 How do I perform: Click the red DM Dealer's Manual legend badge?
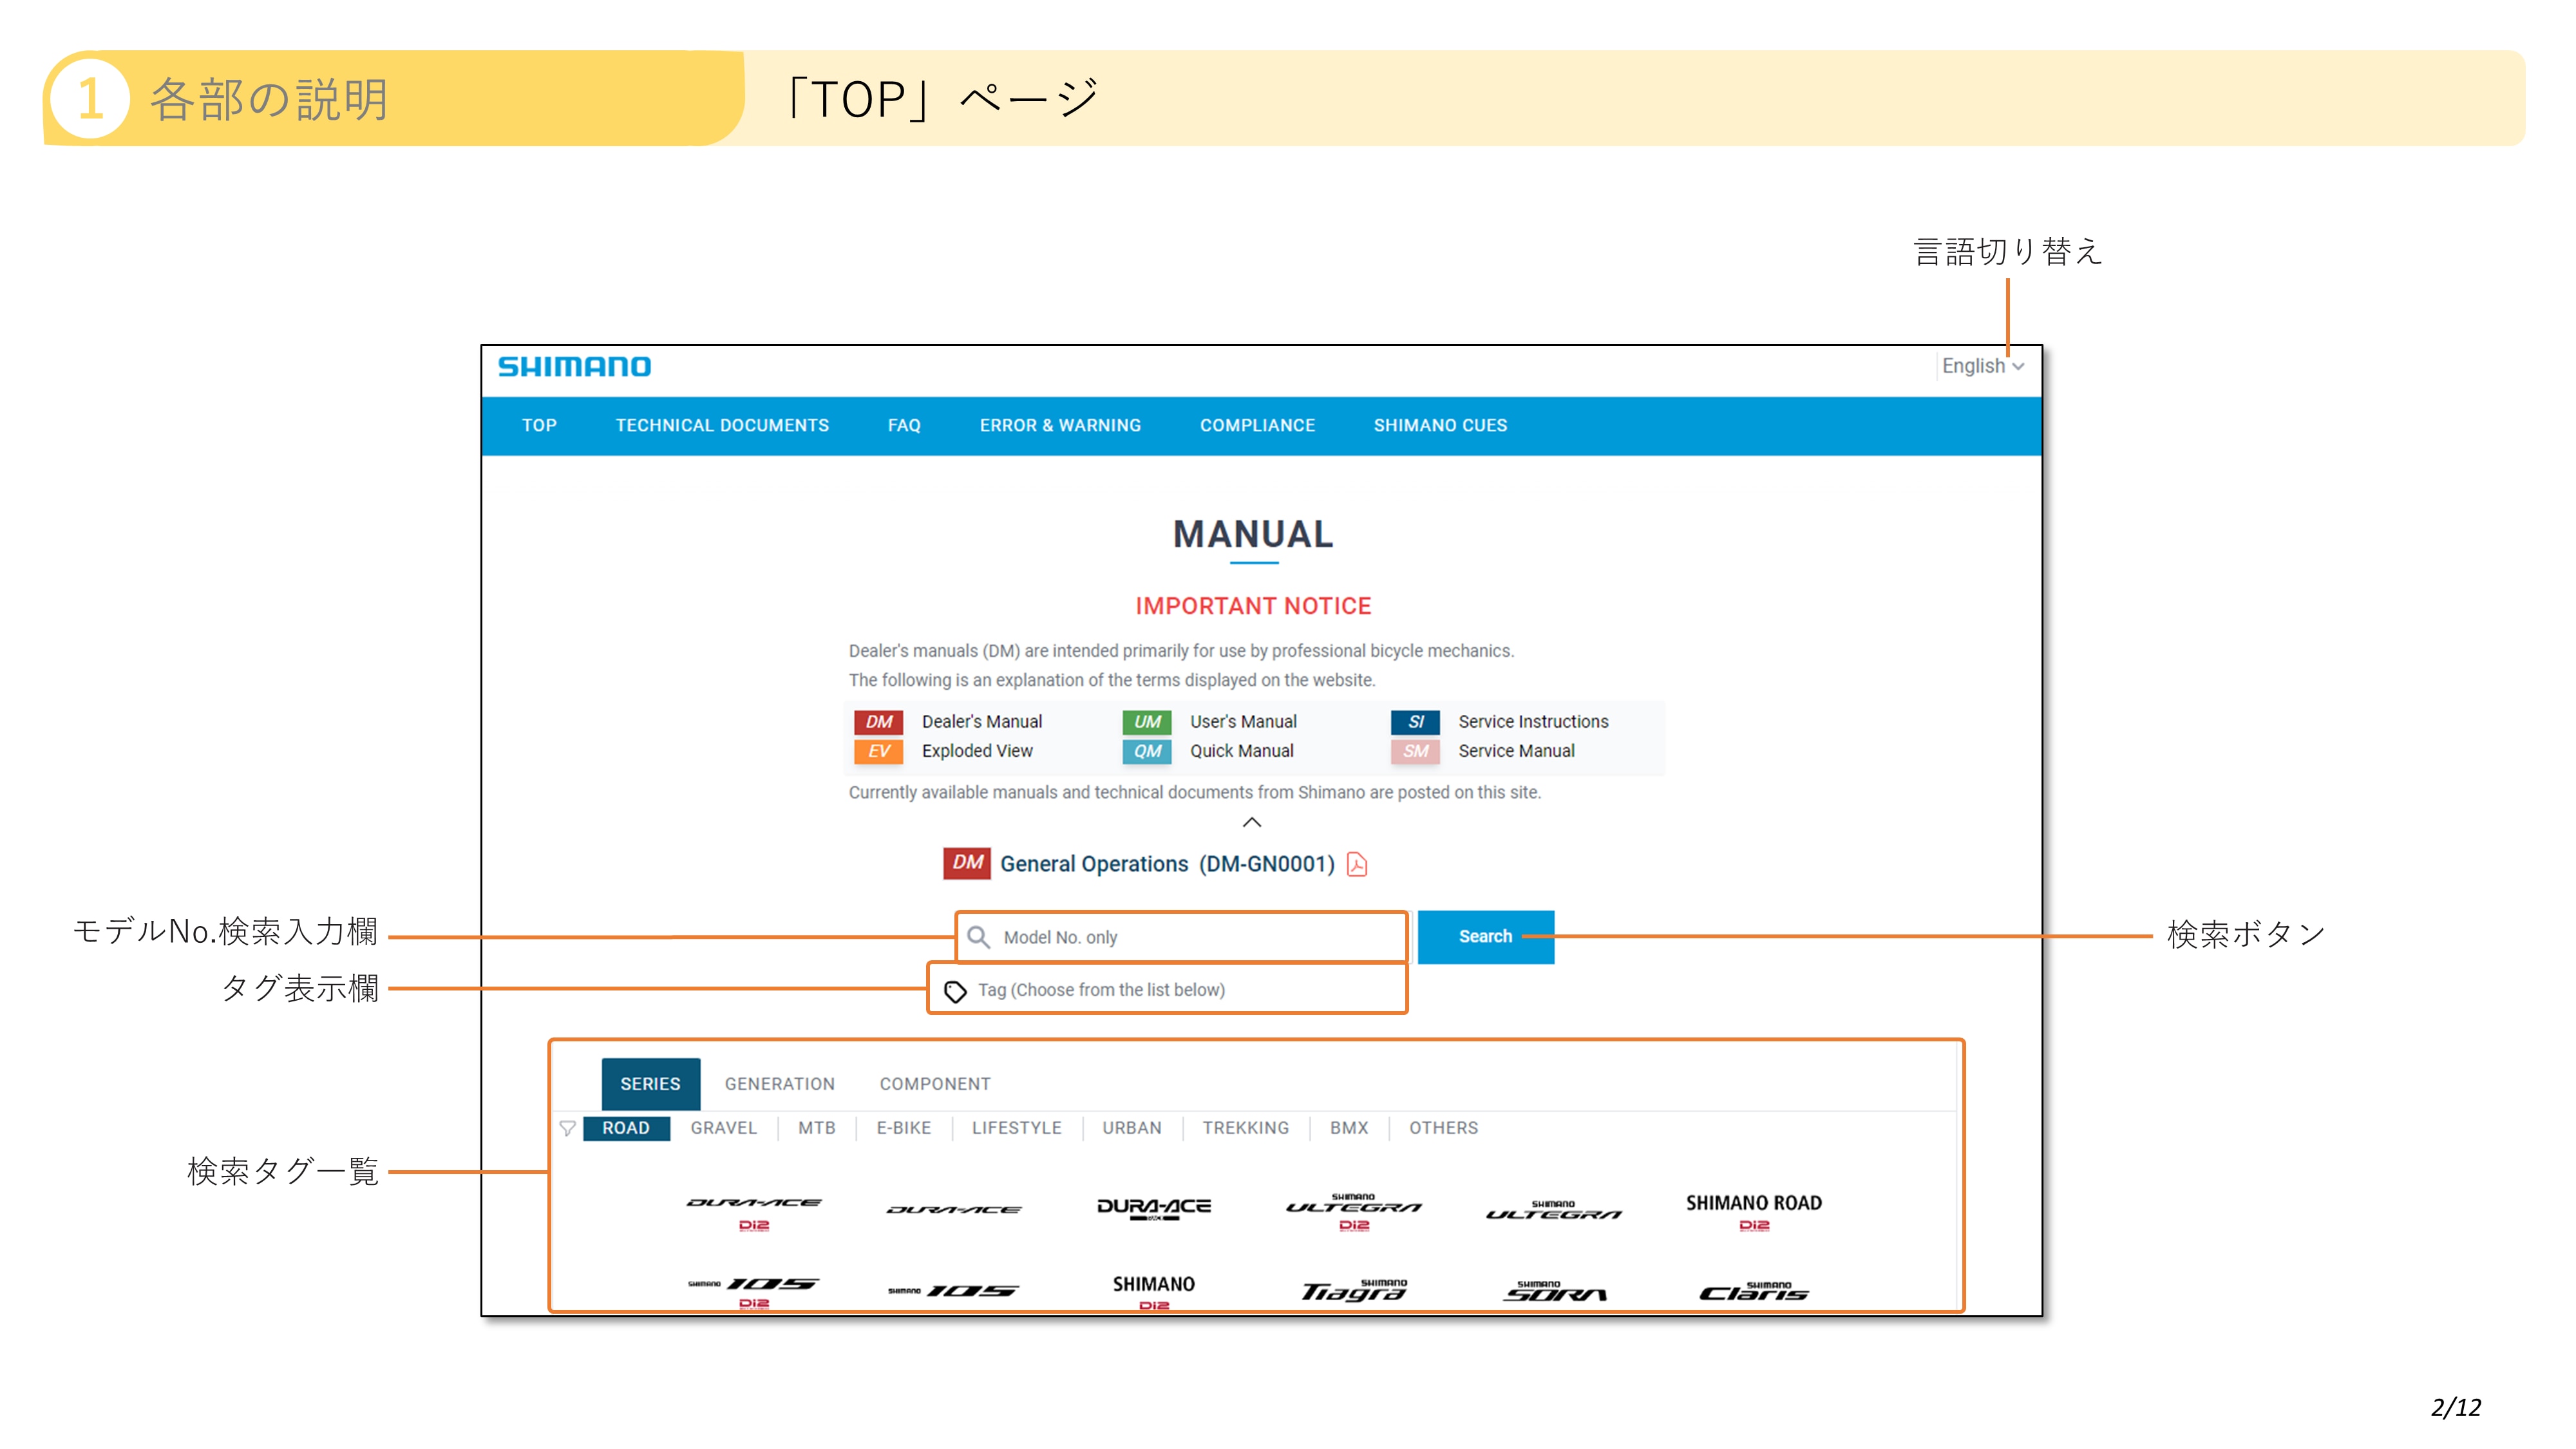[x=878, y=722]
